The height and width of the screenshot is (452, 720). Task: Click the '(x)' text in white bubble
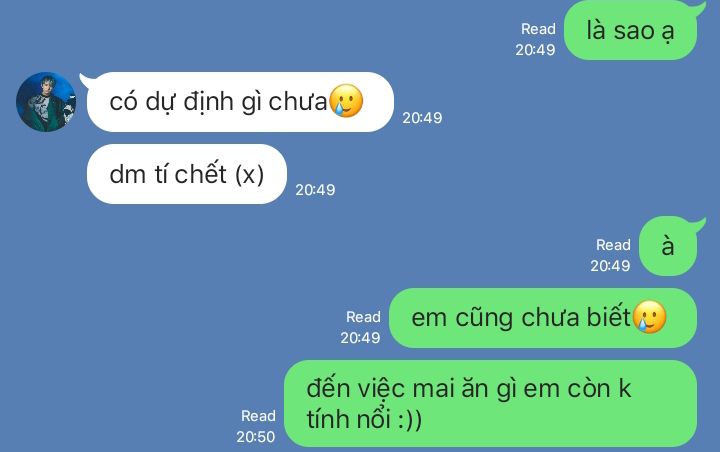pyautogui.click(x=249, y=175)
